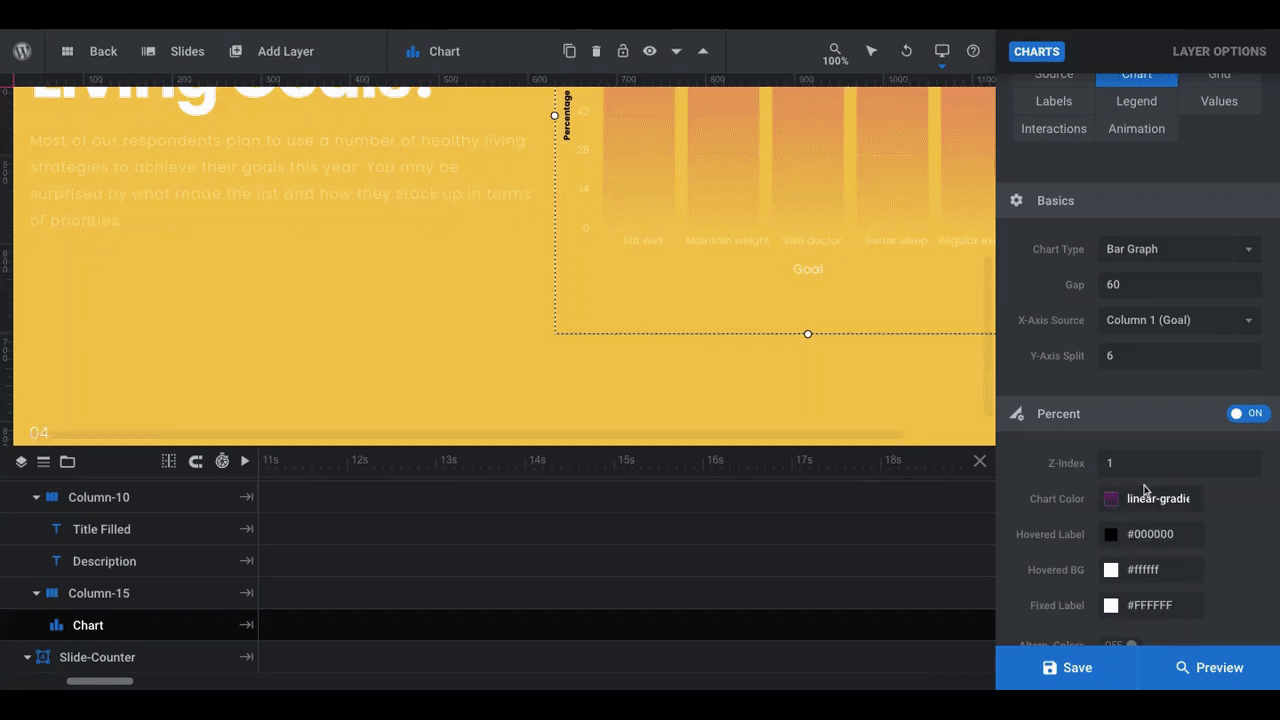Close the timeline with the X
Viewport: 1280px width, 720px height.
pos(980,461)
